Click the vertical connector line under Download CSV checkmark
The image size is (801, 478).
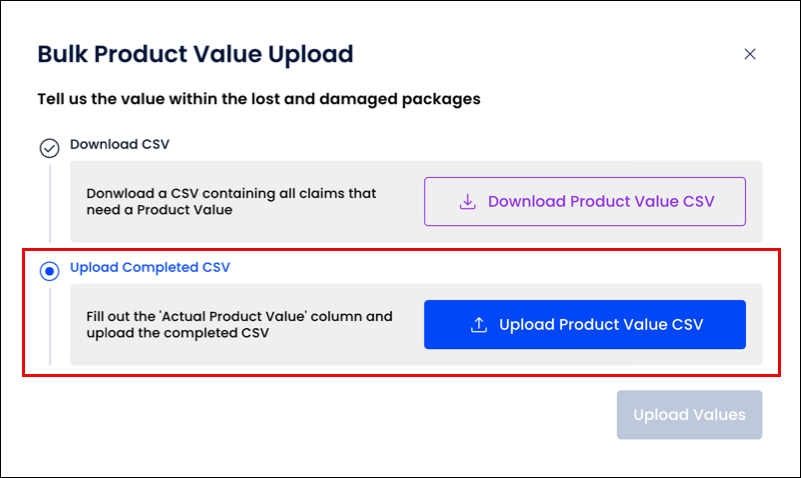[50, 203]
